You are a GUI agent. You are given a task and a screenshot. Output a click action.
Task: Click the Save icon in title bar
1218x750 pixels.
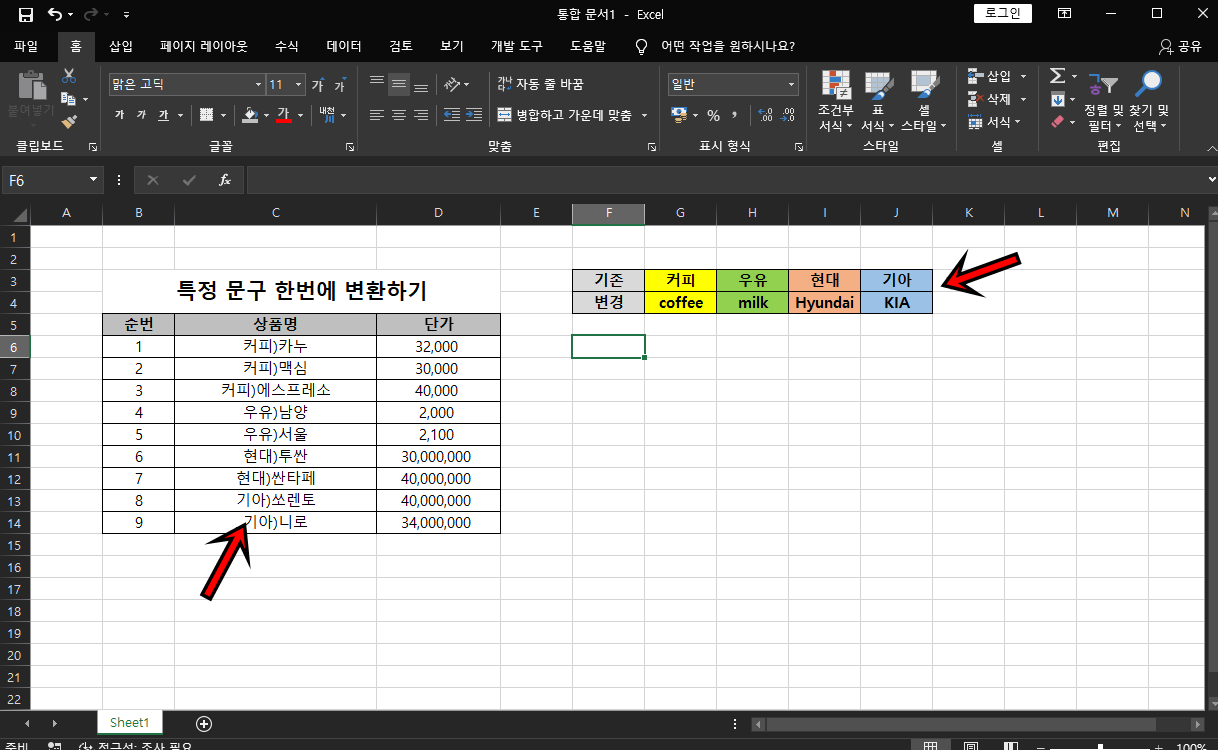click(26, 14)
